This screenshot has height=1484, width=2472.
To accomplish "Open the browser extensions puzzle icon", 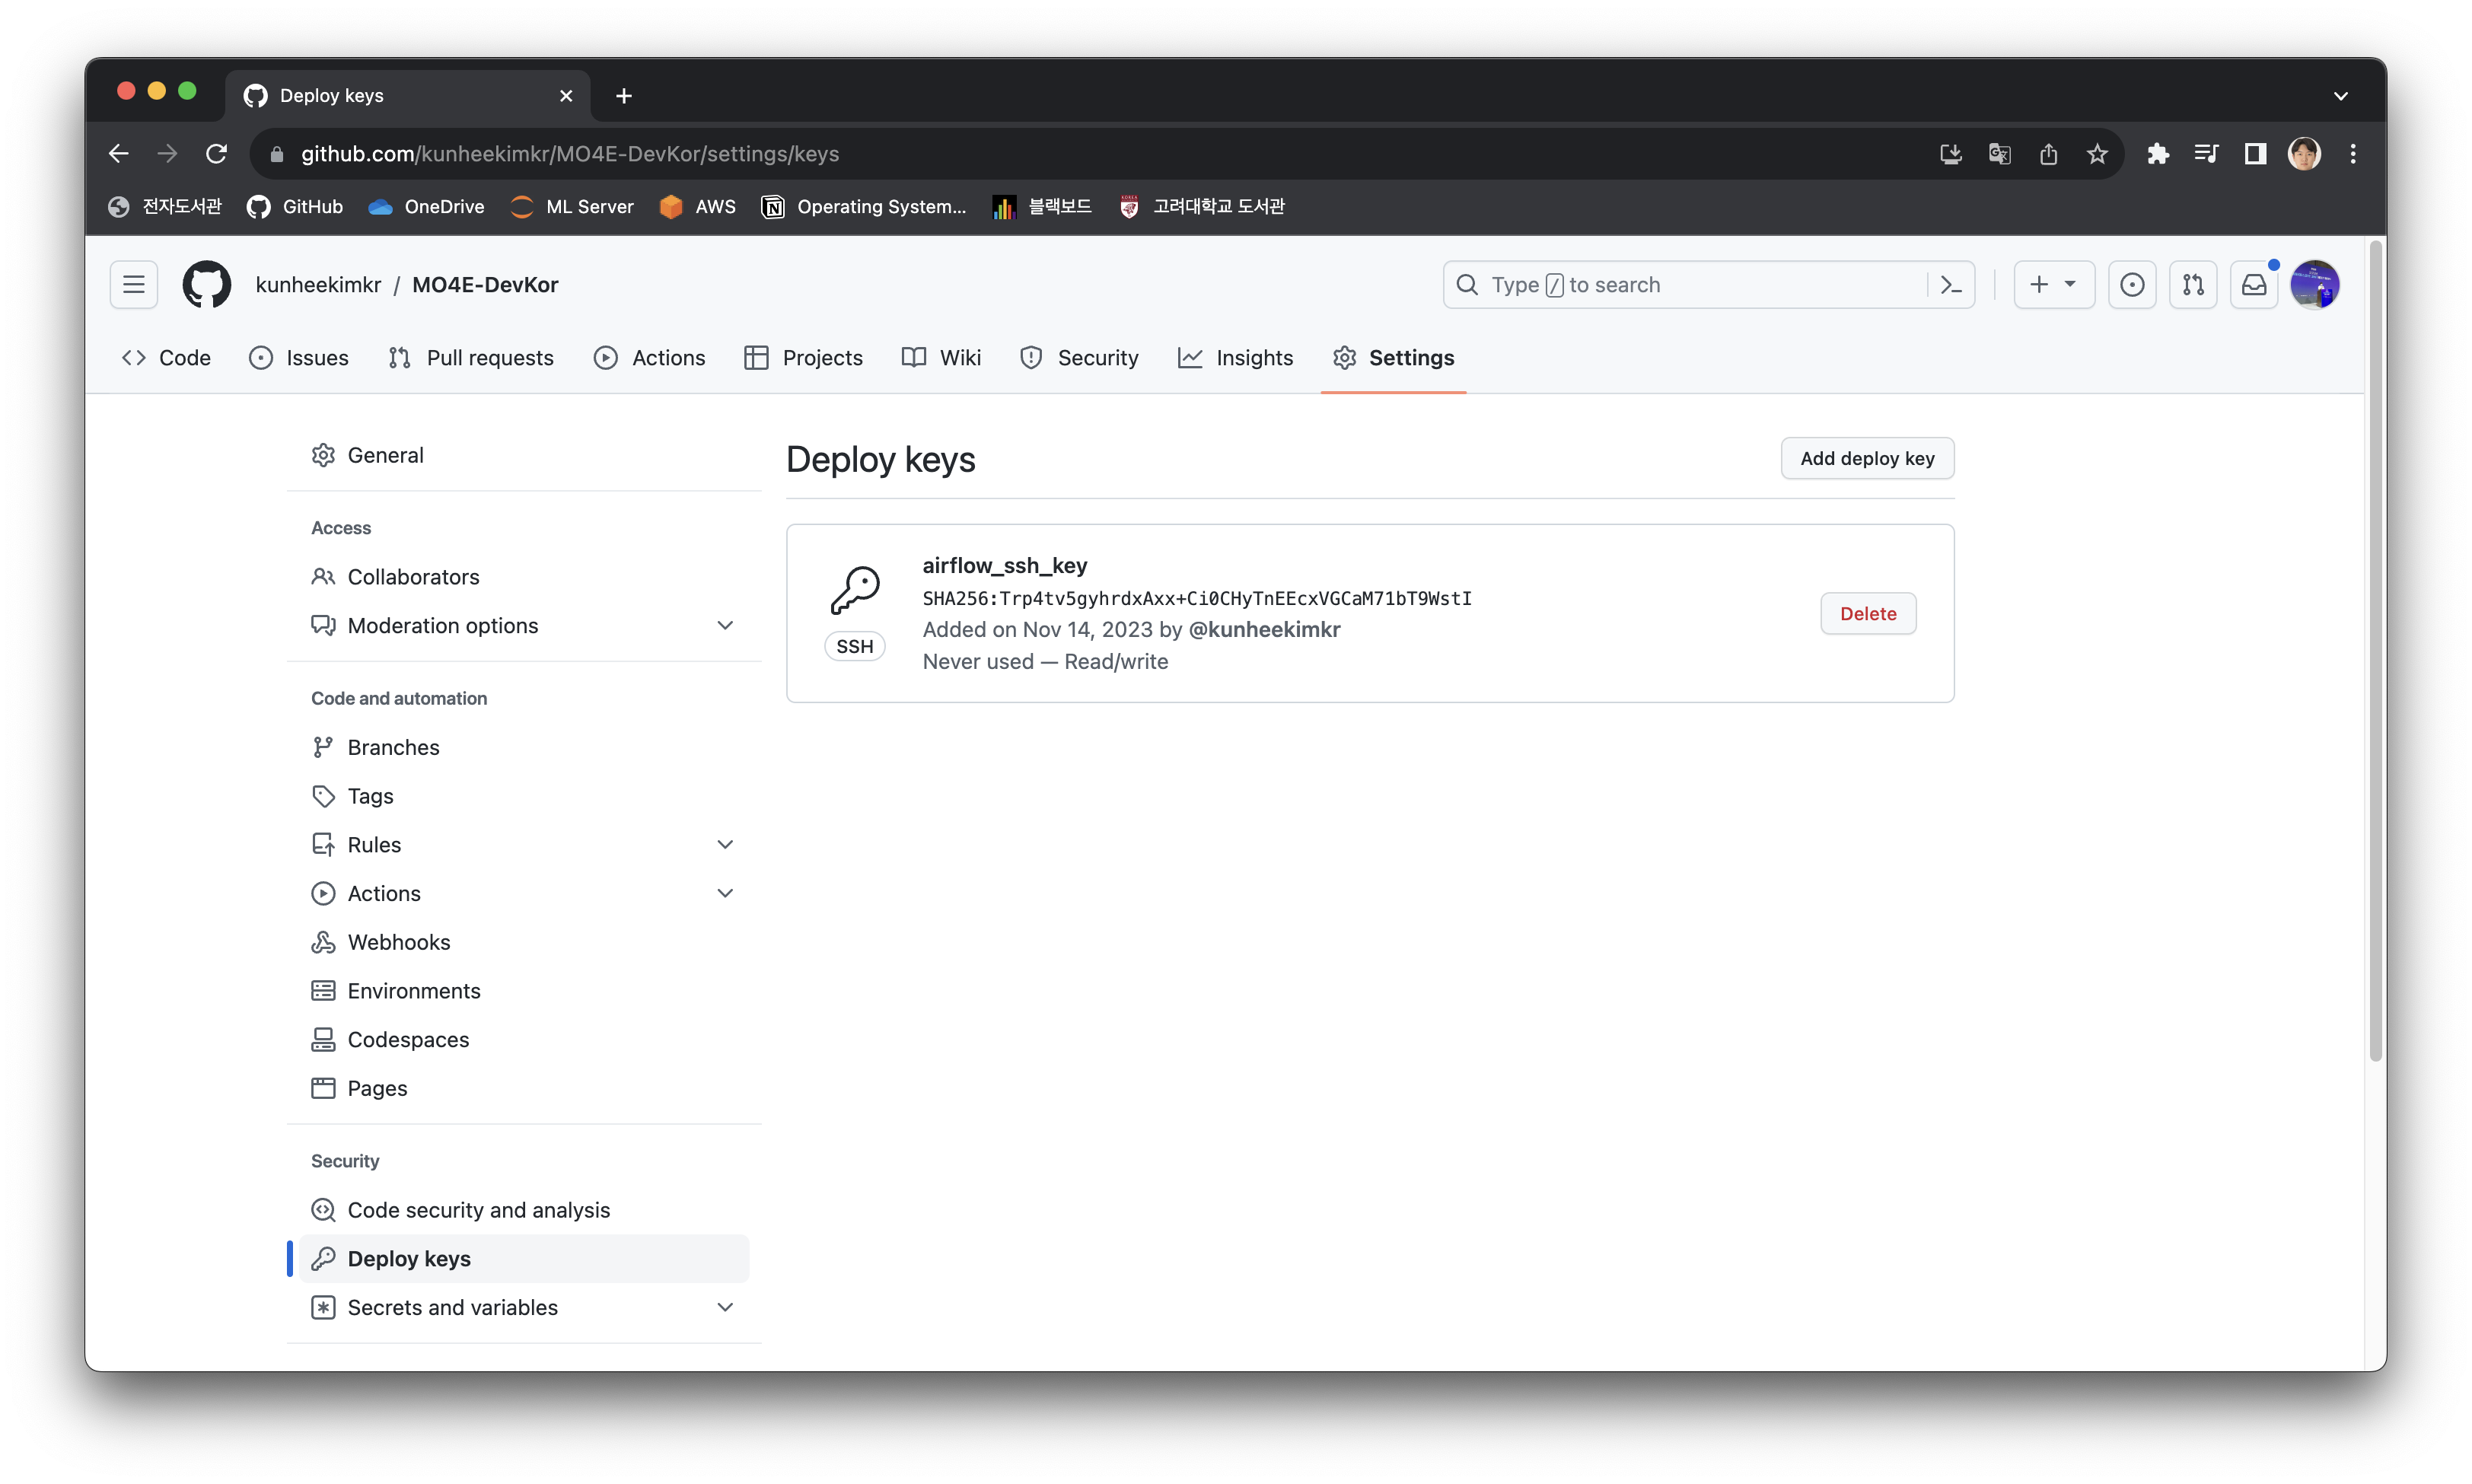I will point(2157,154).
